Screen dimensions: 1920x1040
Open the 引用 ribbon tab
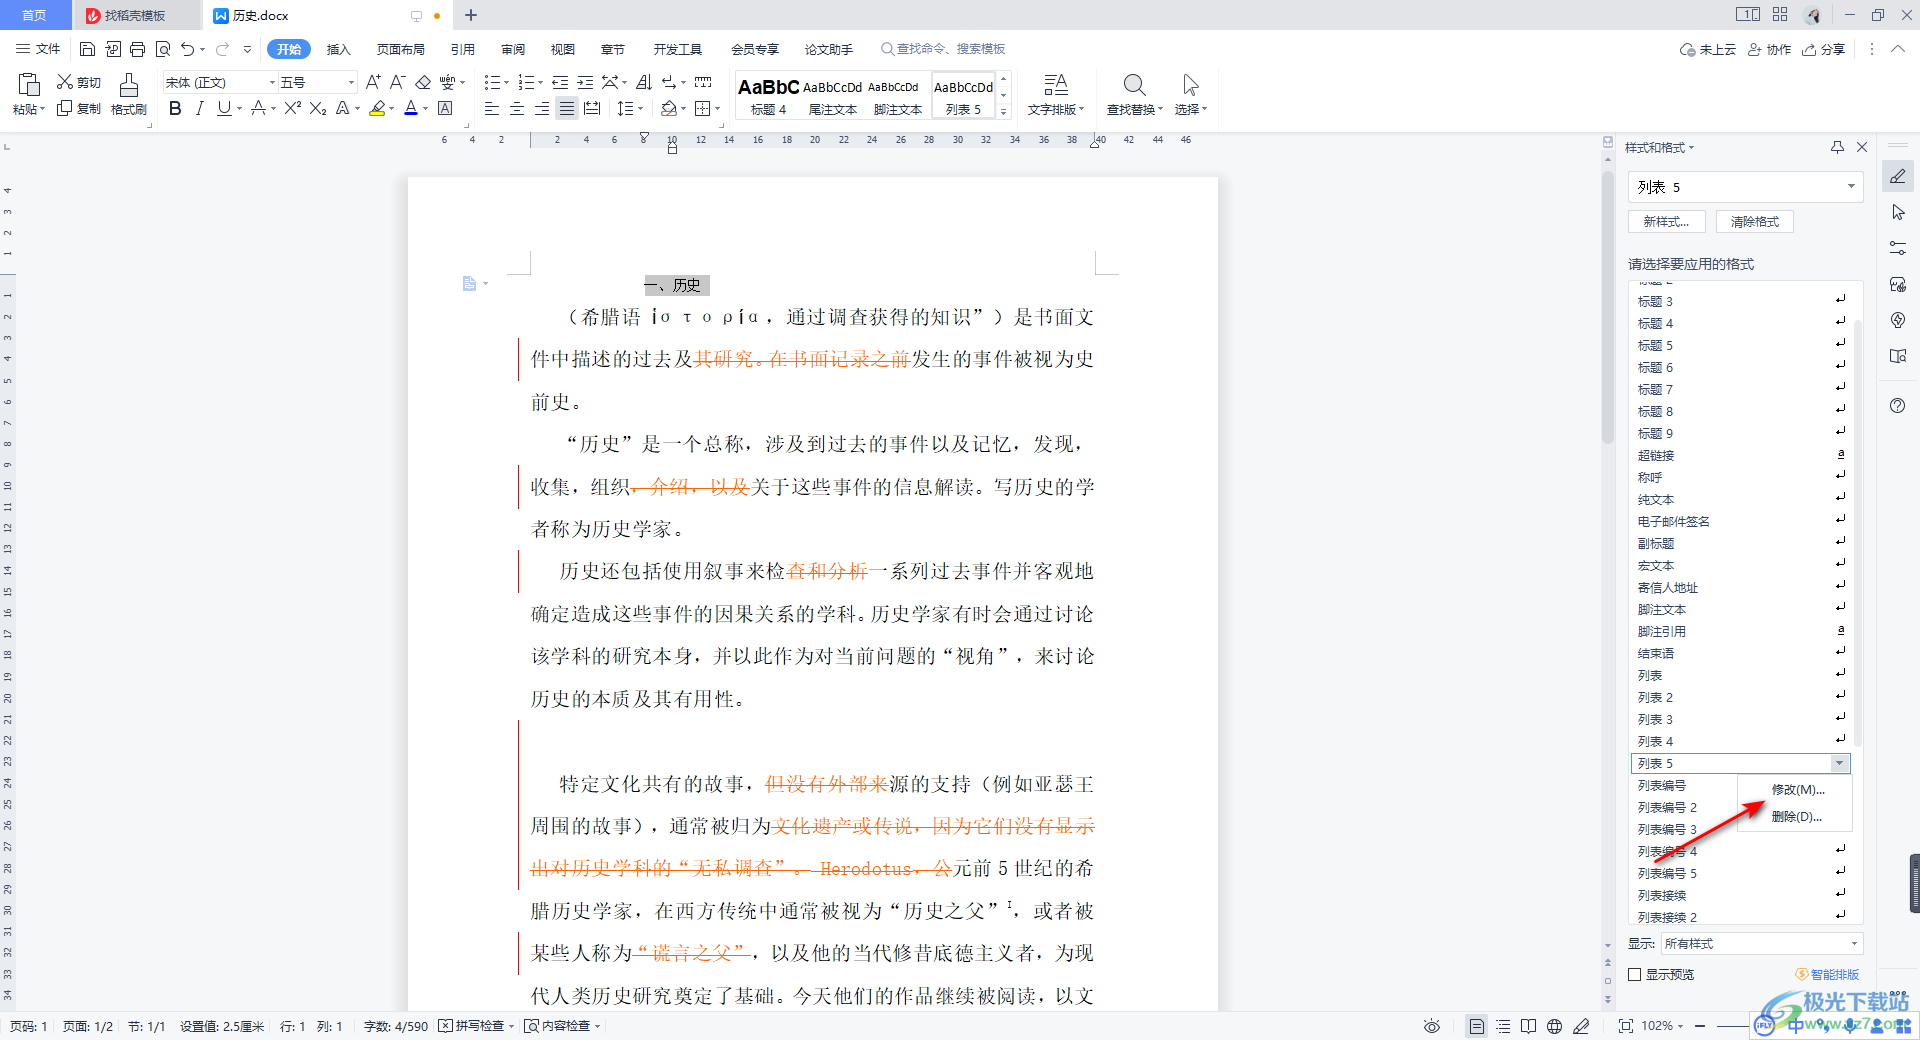point(463,49)
